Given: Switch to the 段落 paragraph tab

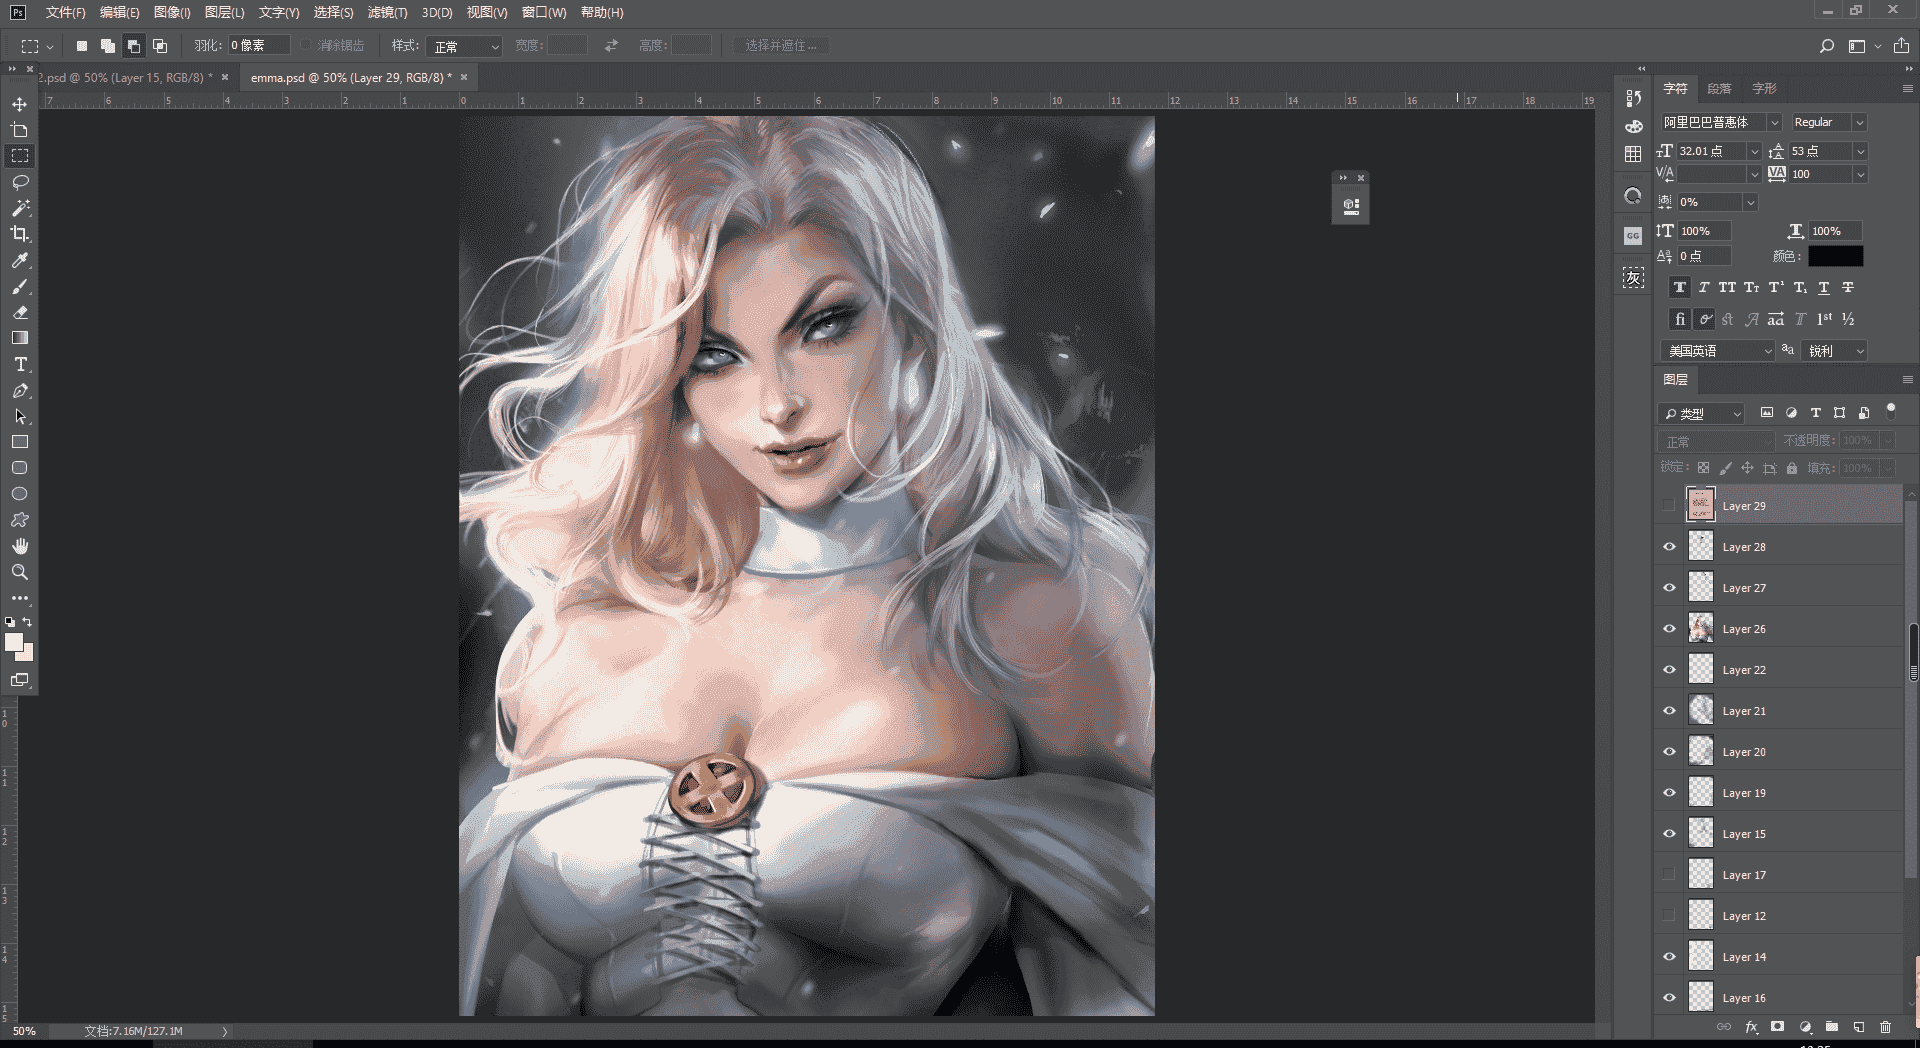Looking at the screenshot, I should coord(1719,88).
